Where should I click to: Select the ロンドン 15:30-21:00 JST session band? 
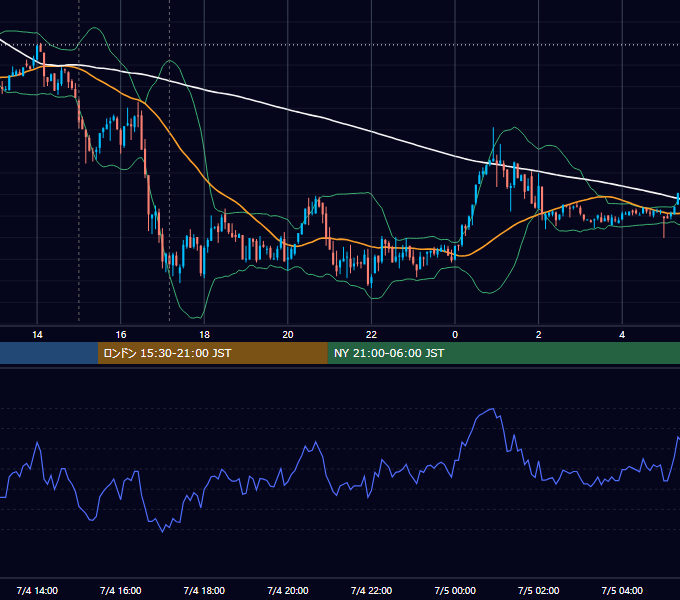pyautogui.click(x=212, y=353)
